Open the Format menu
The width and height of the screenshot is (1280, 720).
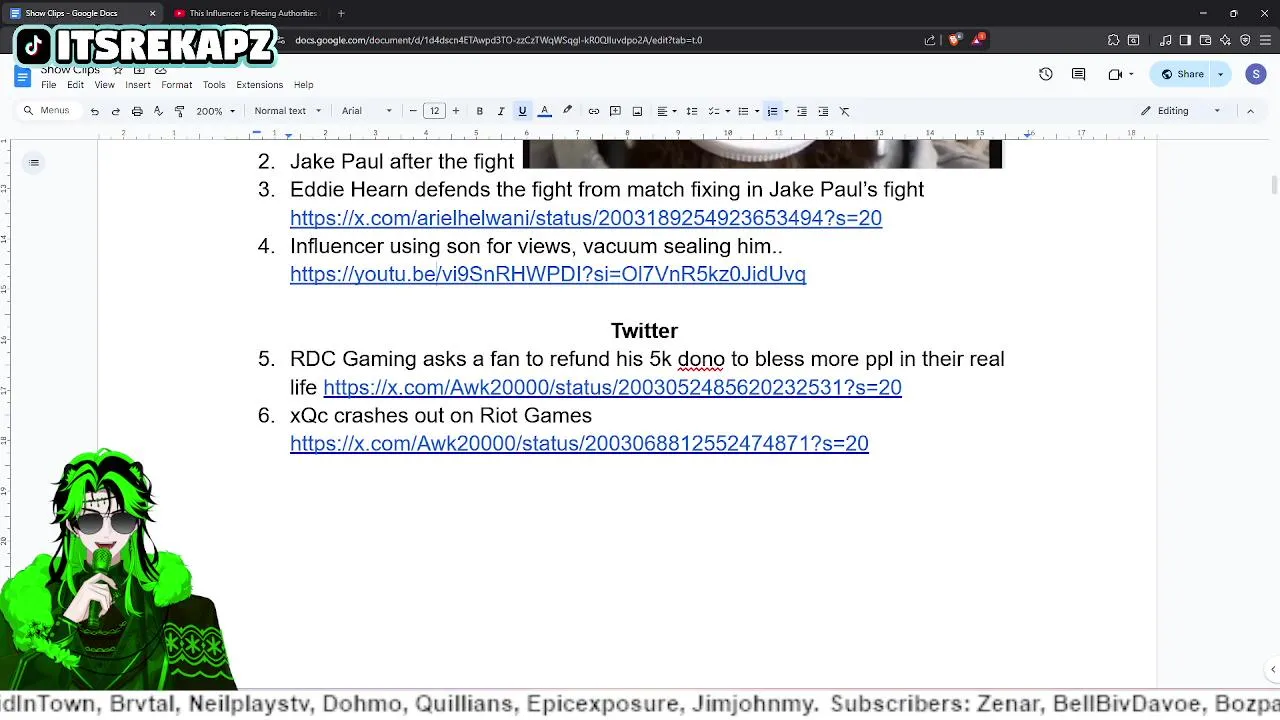176,85
